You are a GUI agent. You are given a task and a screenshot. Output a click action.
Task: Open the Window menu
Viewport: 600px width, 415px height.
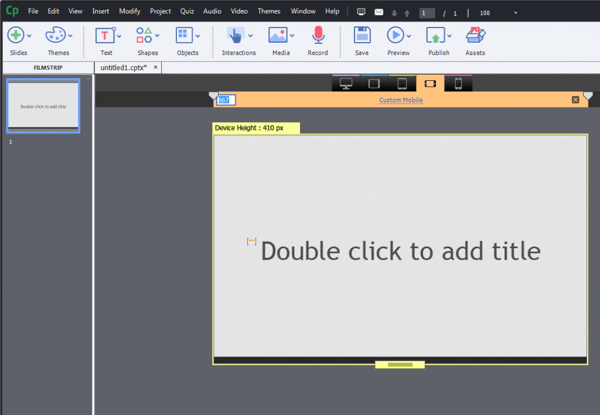[303, 11]
